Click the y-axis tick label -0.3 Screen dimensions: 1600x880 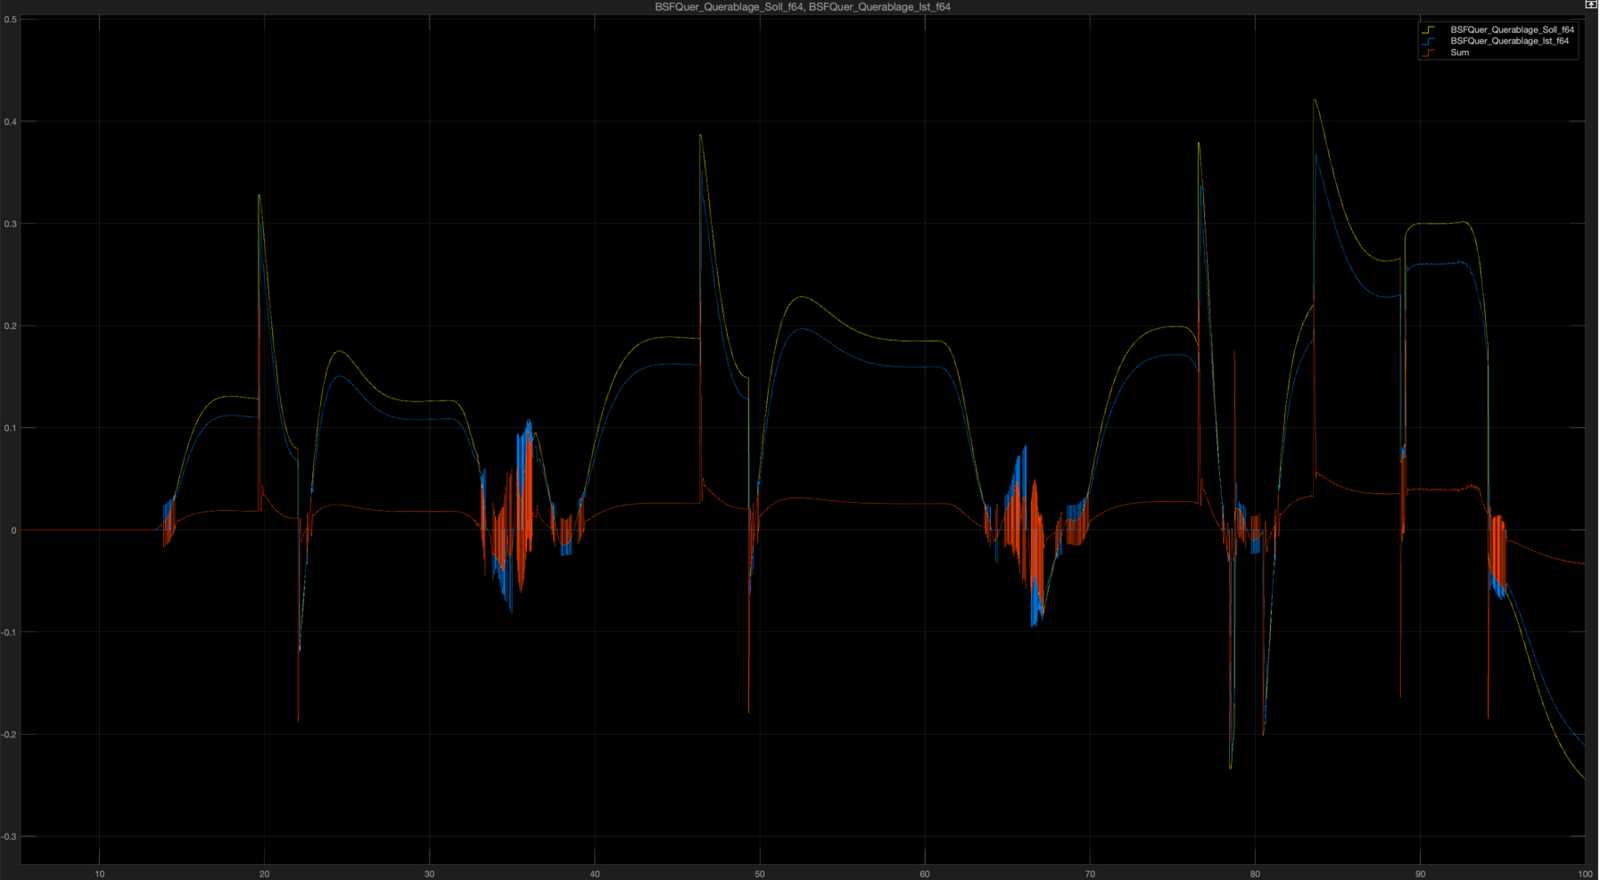pos(10,837)
